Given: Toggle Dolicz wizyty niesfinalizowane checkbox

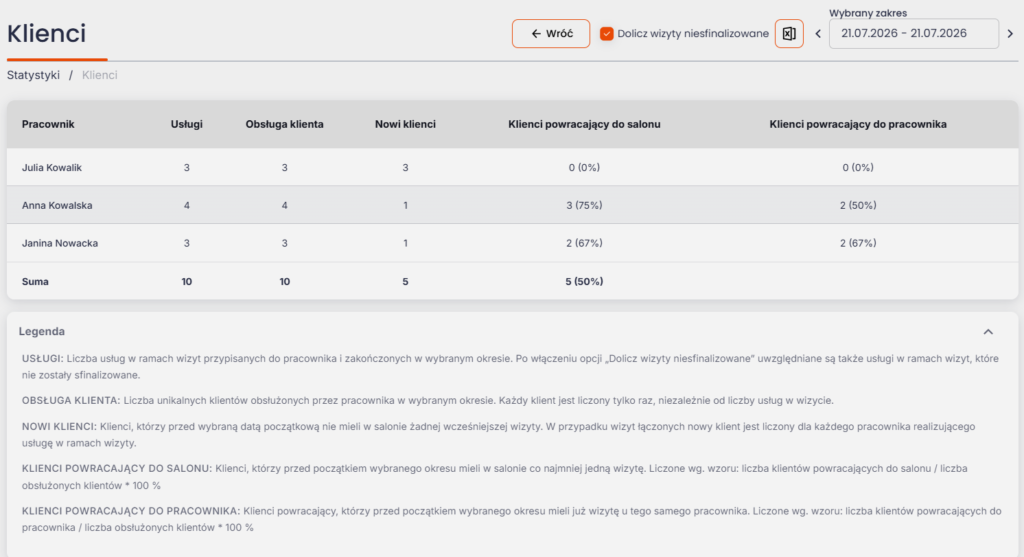Looking at the screenshot, I should pyautogui.click(x=607, y=33).
